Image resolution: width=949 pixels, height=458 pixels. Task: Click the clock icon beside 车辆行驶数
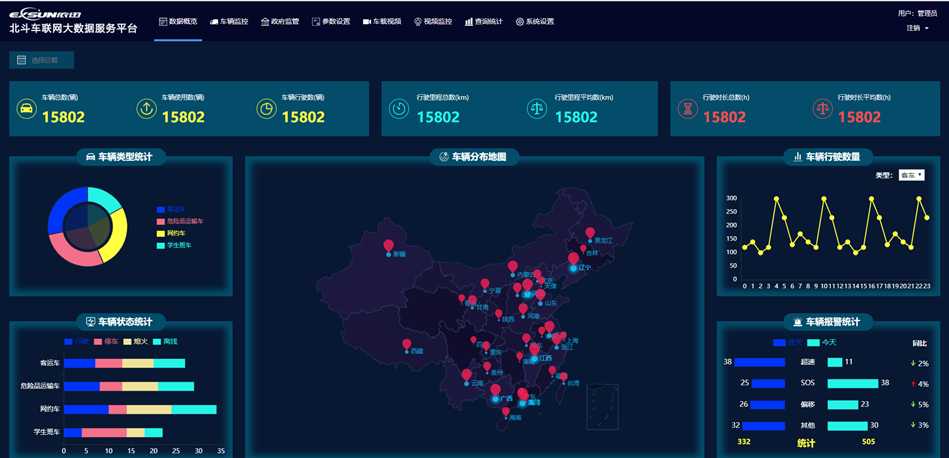pyautogui.click(x=266, y=109)
